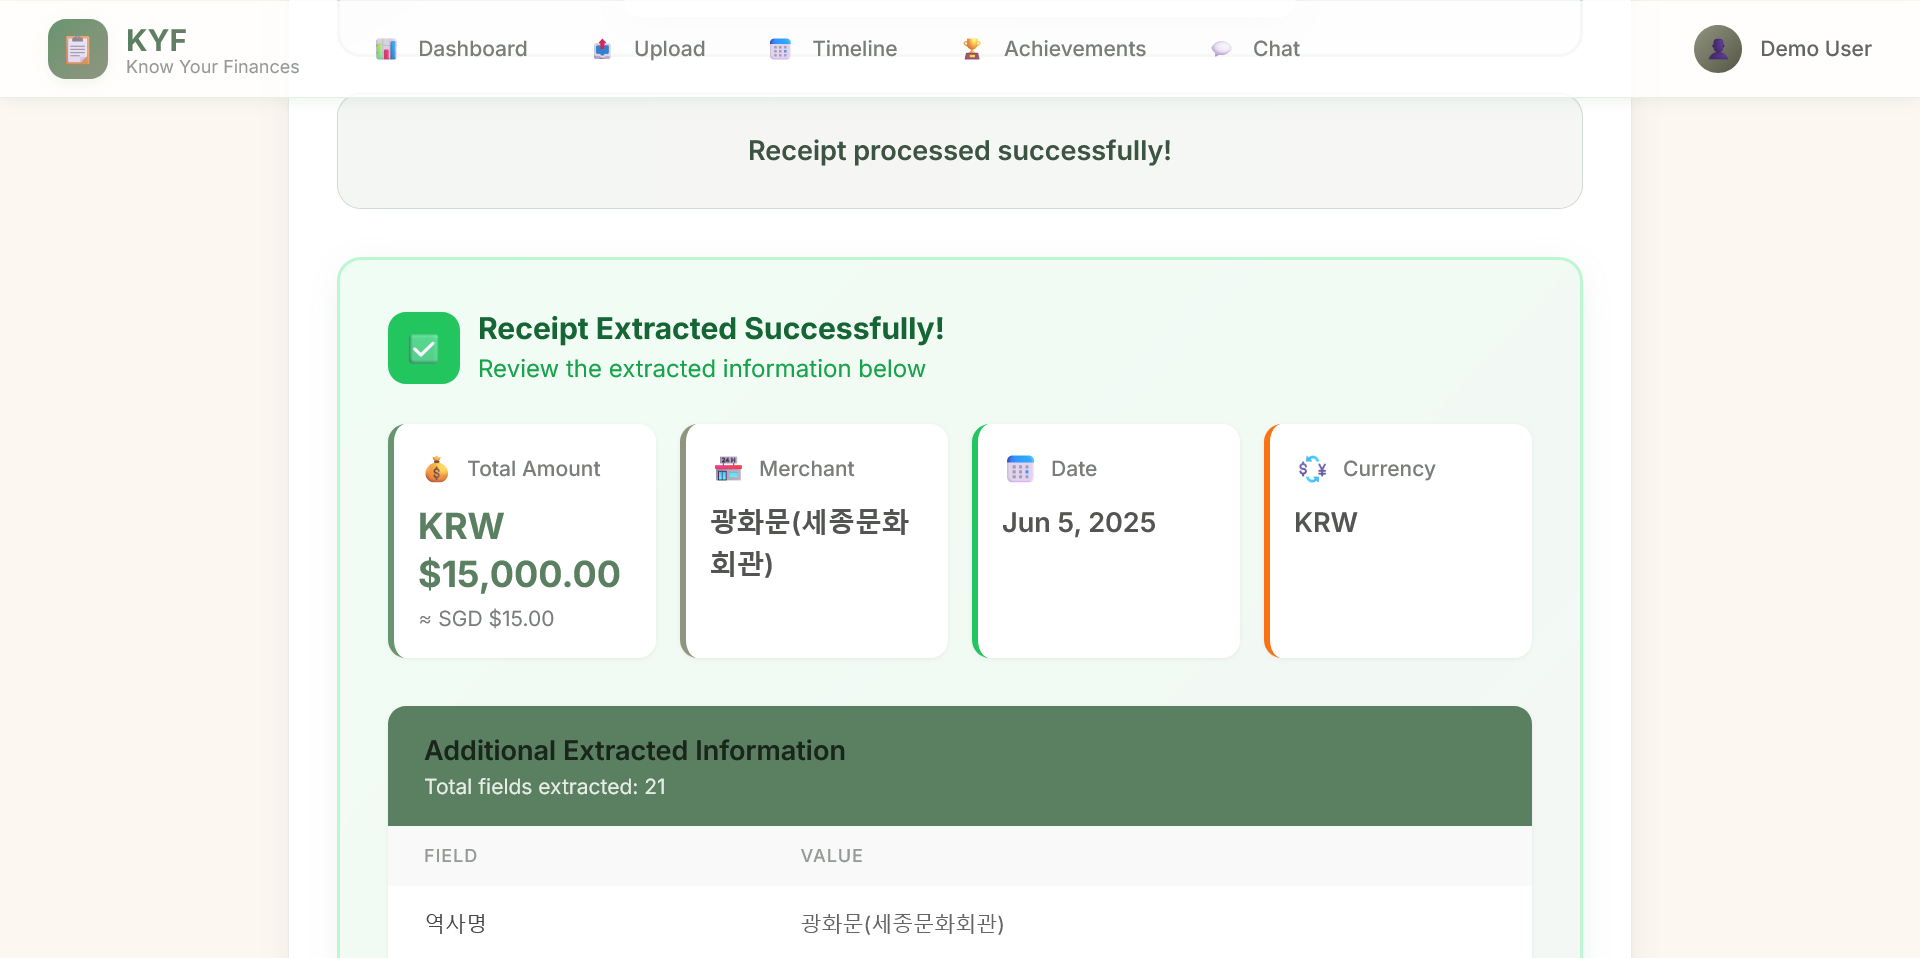The width and height of the screenshot is (1920, 958).
Task: Open the Timeline calendar icon
Action: pos(779,48)
